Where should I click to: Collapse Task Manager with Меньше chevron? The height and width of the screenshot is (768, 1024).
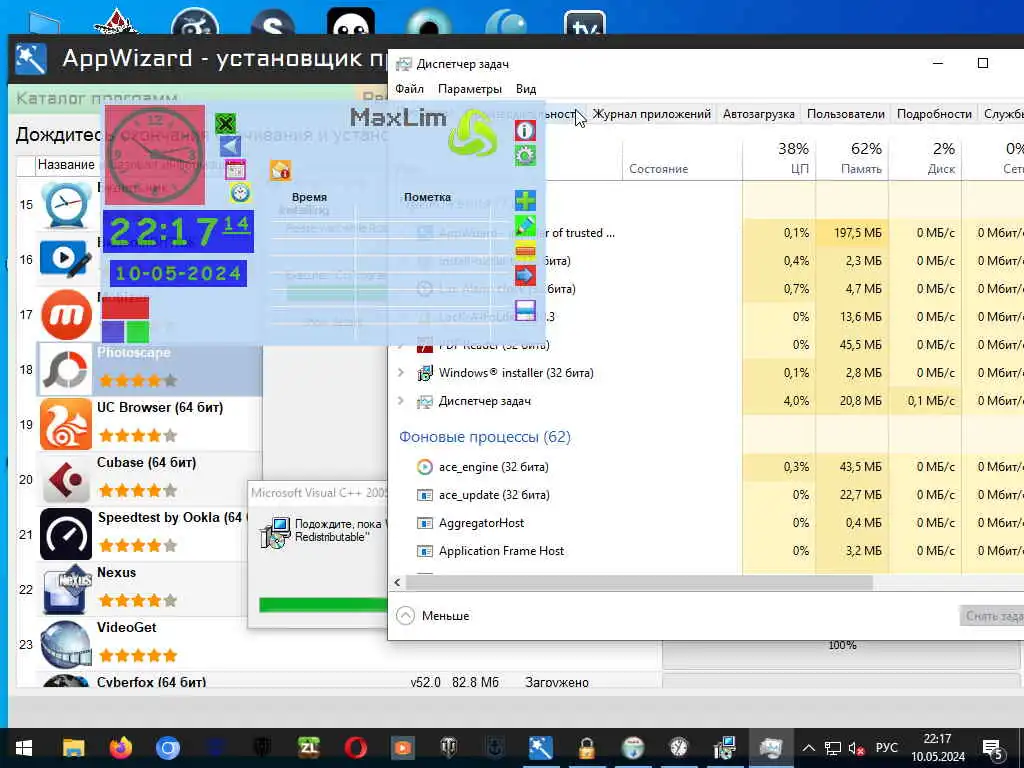pyautogui.click(x=406, y=616)
